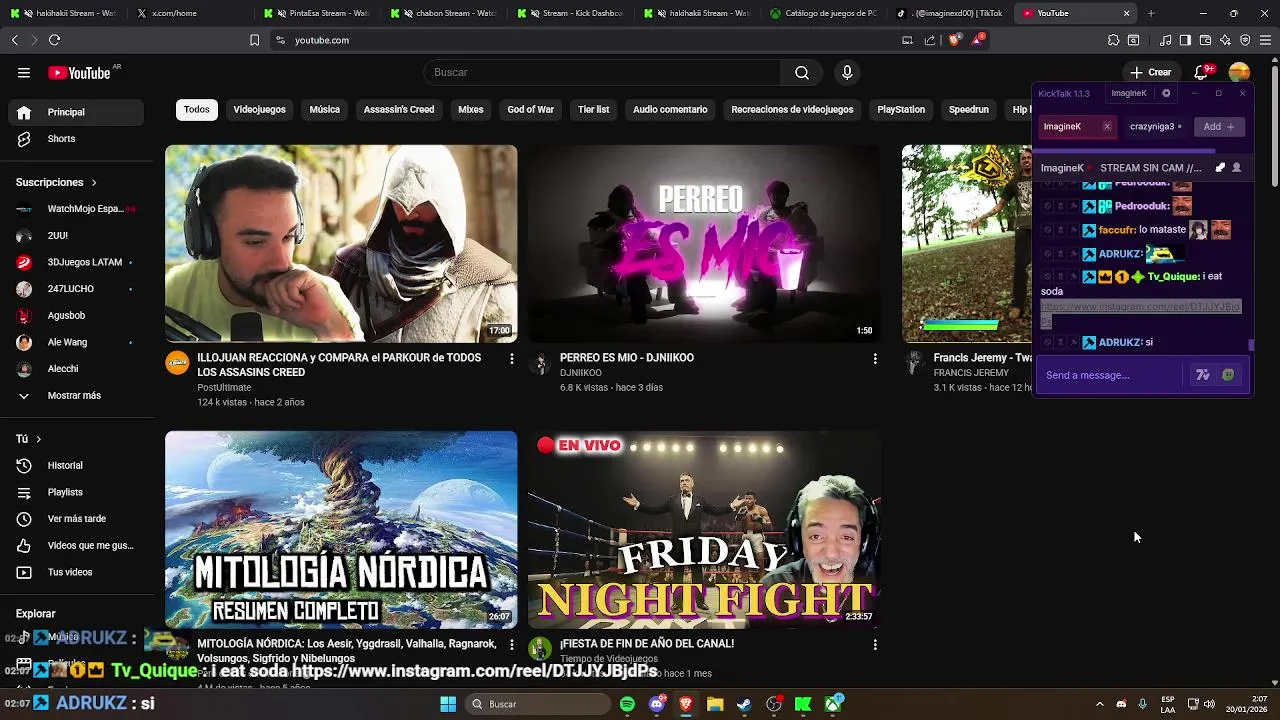Select the Todos filter chip
1280x720 pixels.
197,109
